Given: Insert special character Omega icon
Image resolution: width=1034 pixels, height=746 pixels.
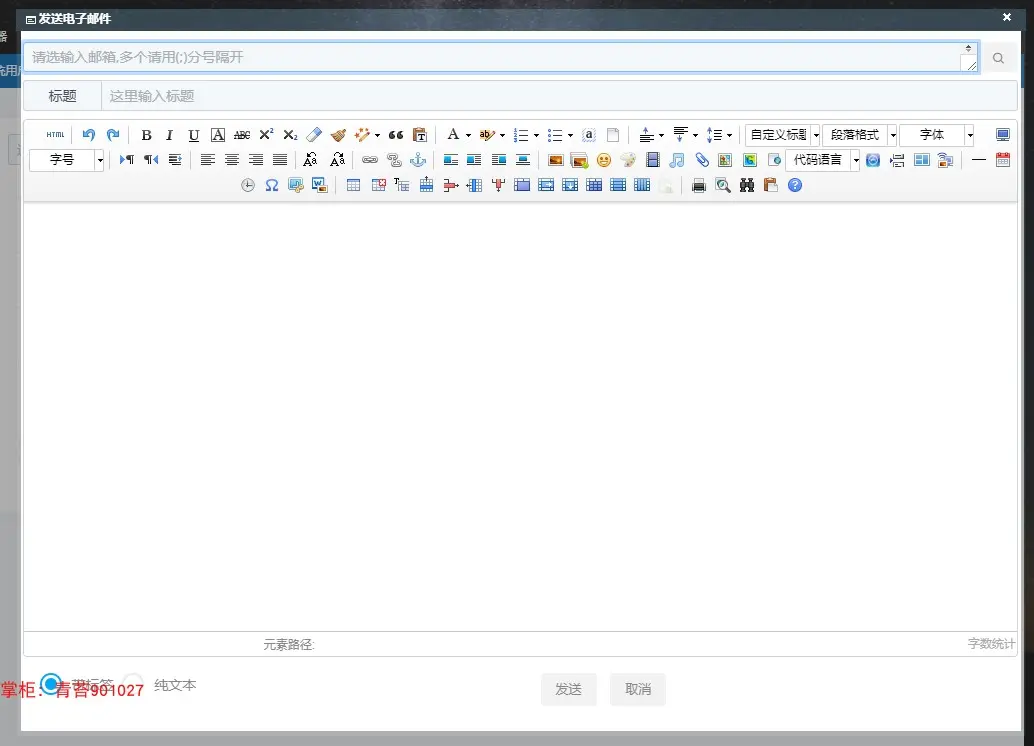Looking at the screenshot, I should tap(272, 185).
